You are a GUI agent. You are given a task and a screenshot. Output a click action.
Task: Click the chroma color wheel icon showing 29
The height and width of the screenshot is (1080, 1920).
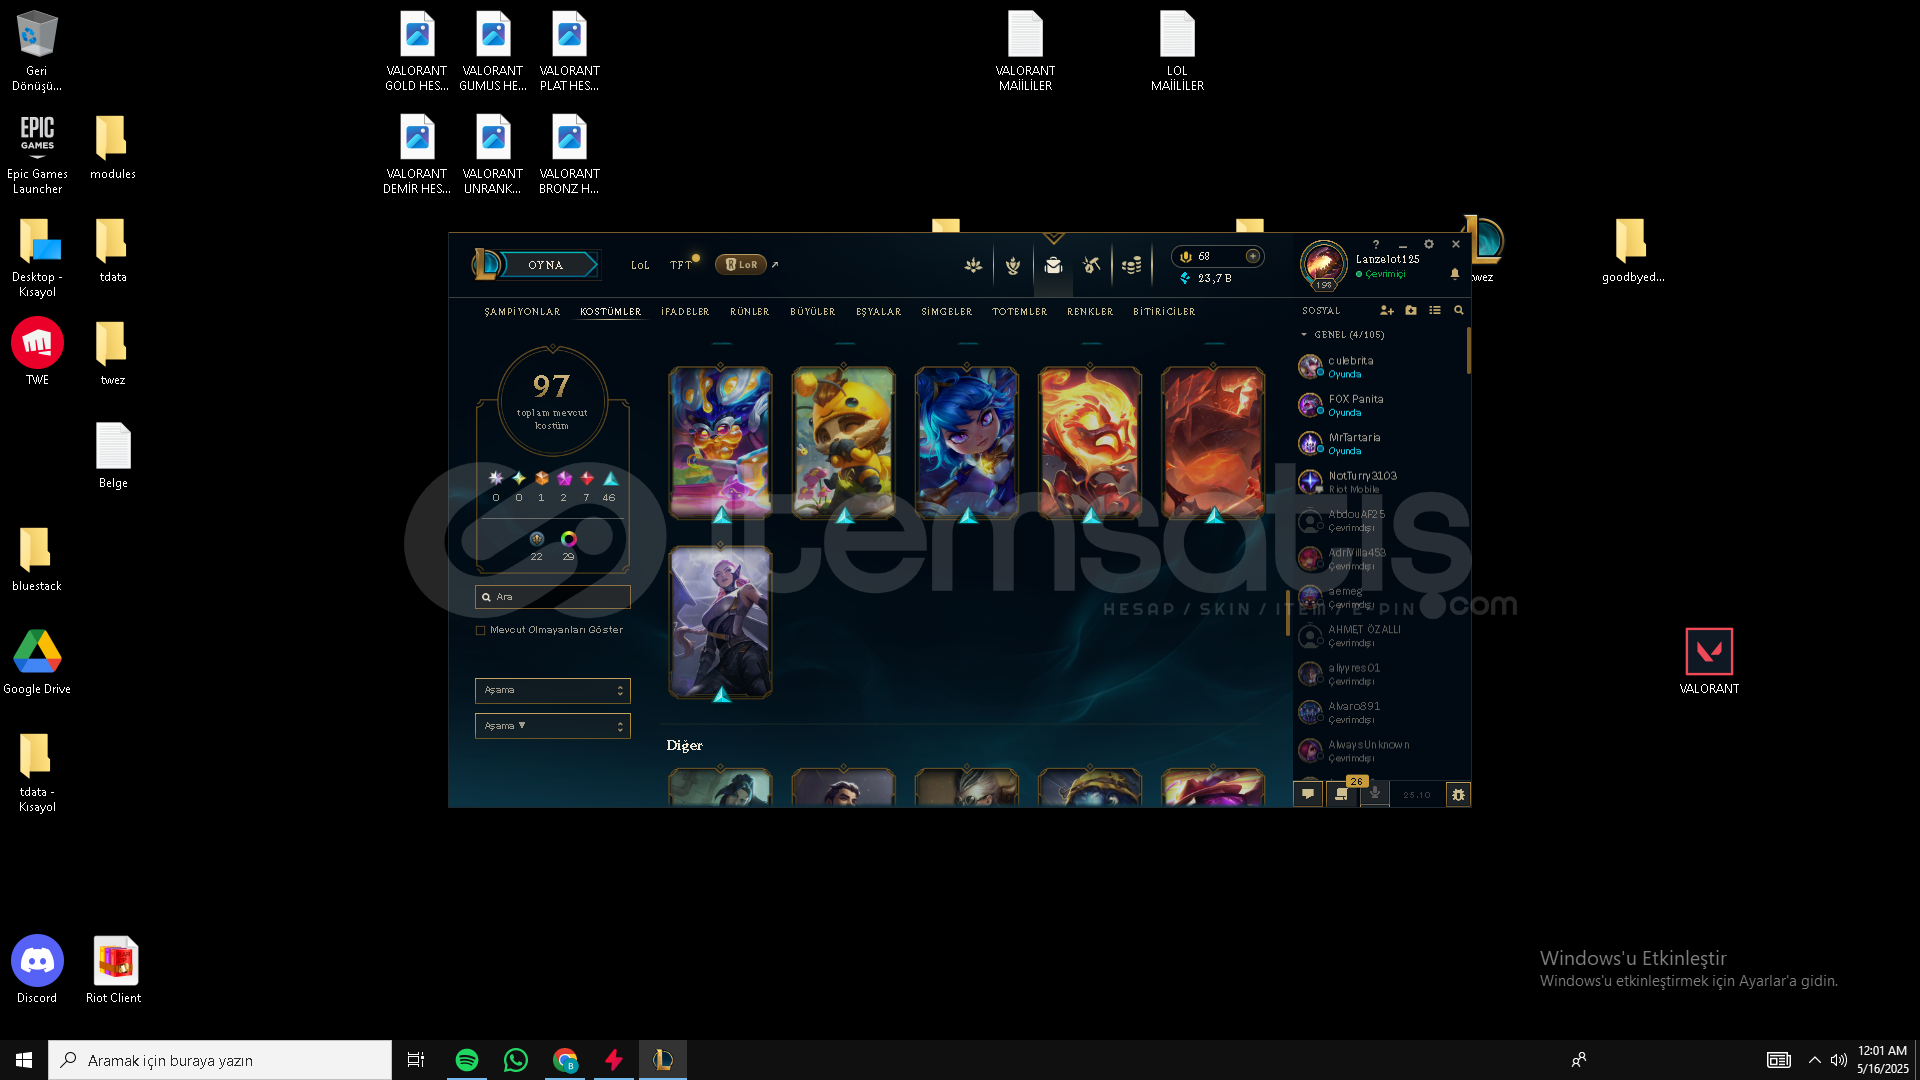pyautogui.click(x=568, y=539)
